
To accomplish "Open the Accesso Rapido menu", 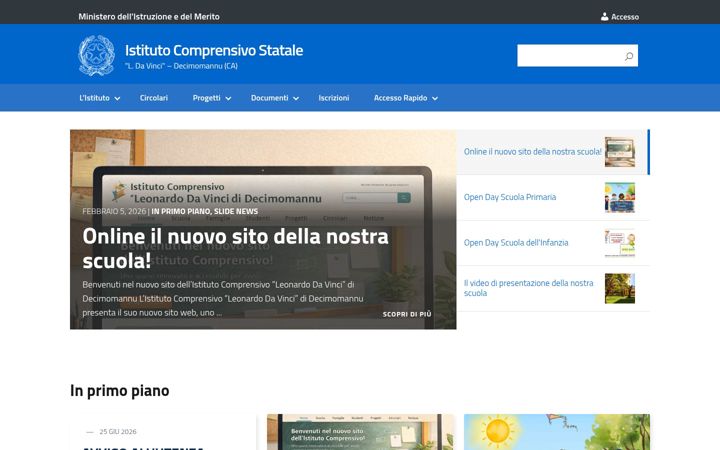I will (x=400, y=98).
